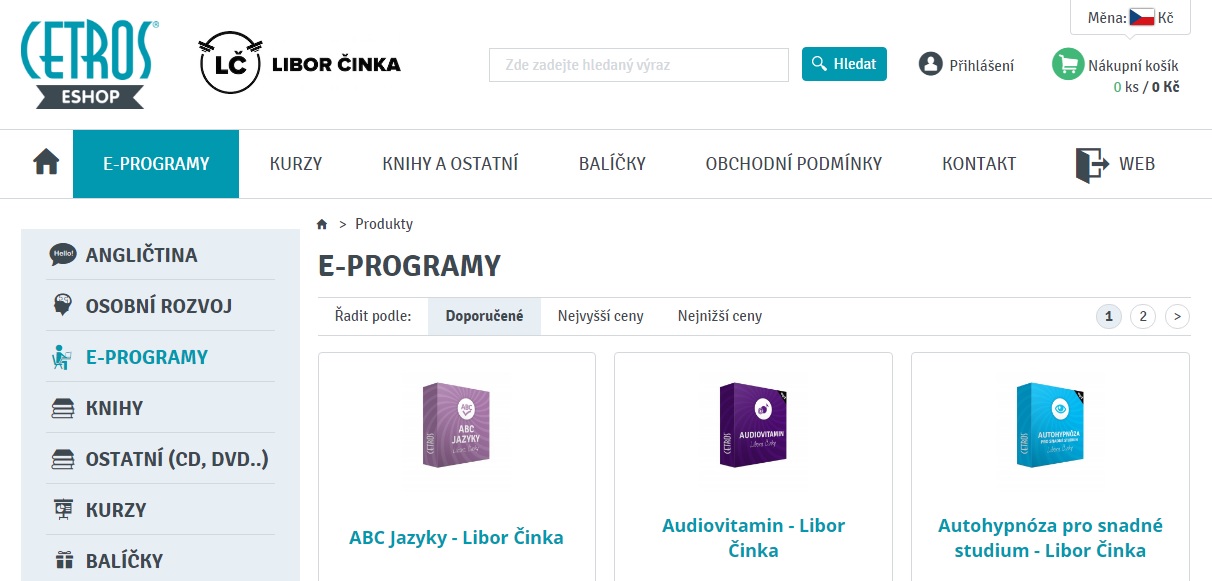Go to page 1 of results
The height and width of the screenshot is (581, 1212).
point(1108,317)
